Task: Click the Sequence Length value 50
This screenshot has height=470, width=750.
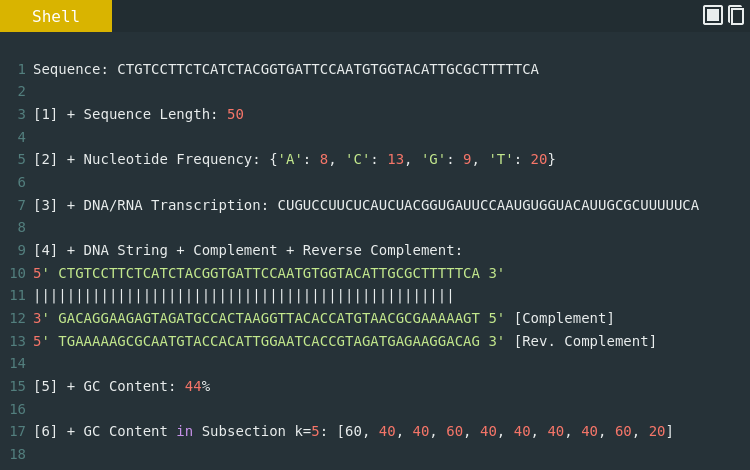Action: point(235,114)
